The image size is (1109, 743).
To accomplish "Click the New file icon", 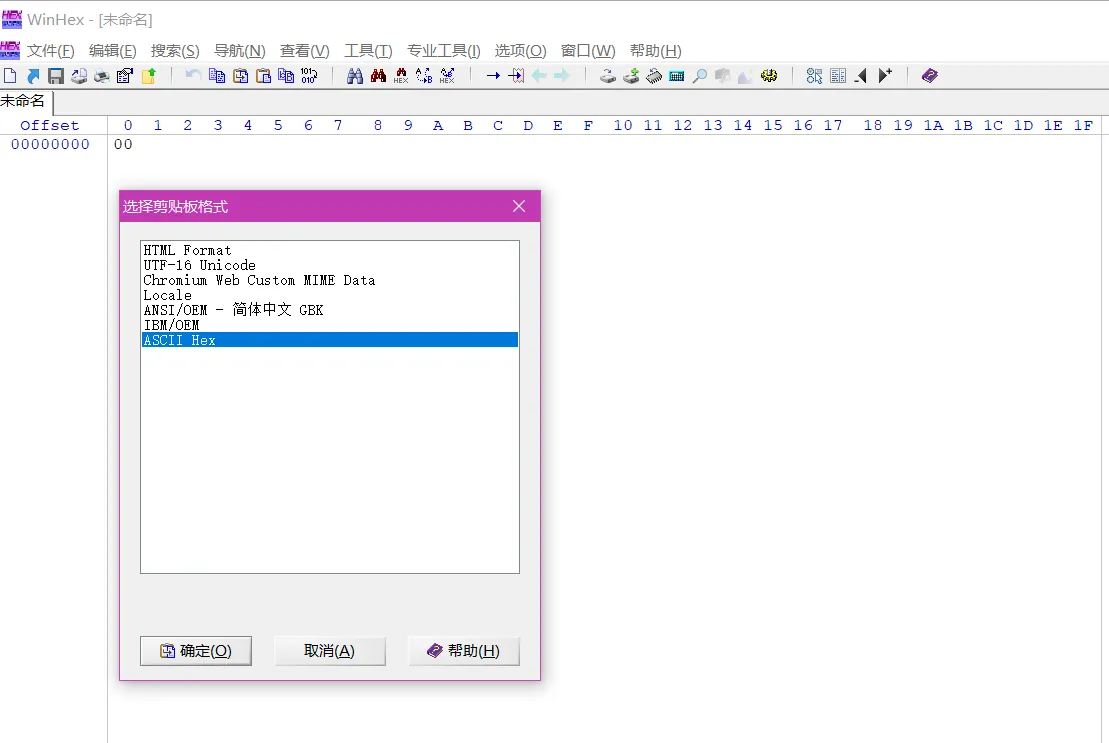I will point(10,76).
